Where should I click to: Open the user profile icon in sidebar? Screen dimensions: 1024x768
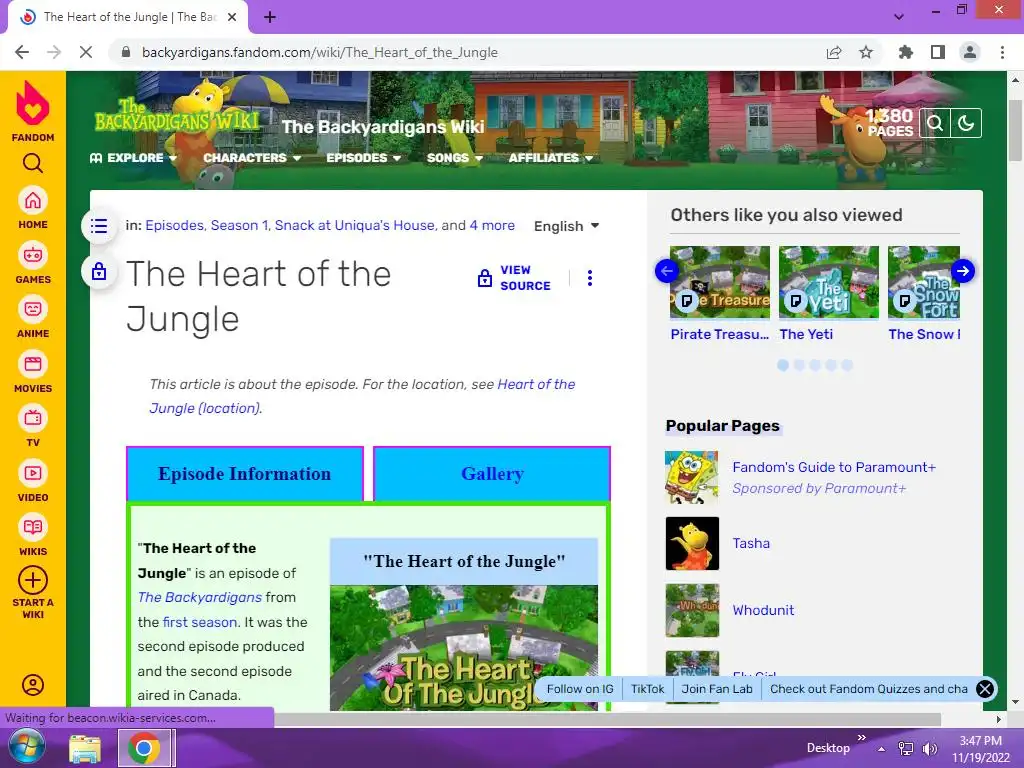click(33, 685)
